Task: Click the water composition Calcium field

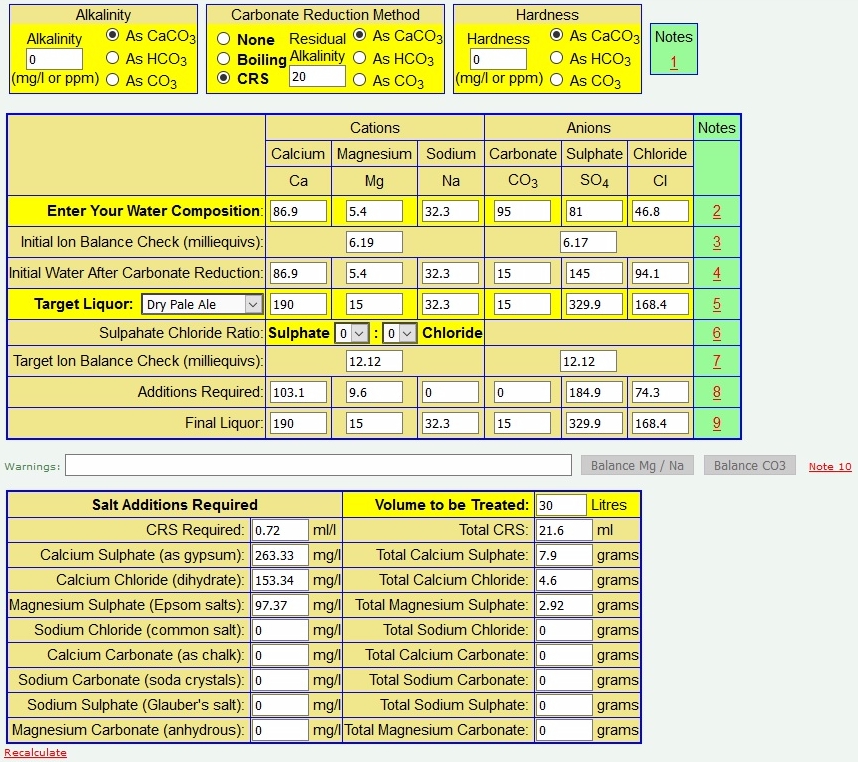Action: (x=298, y=211)
